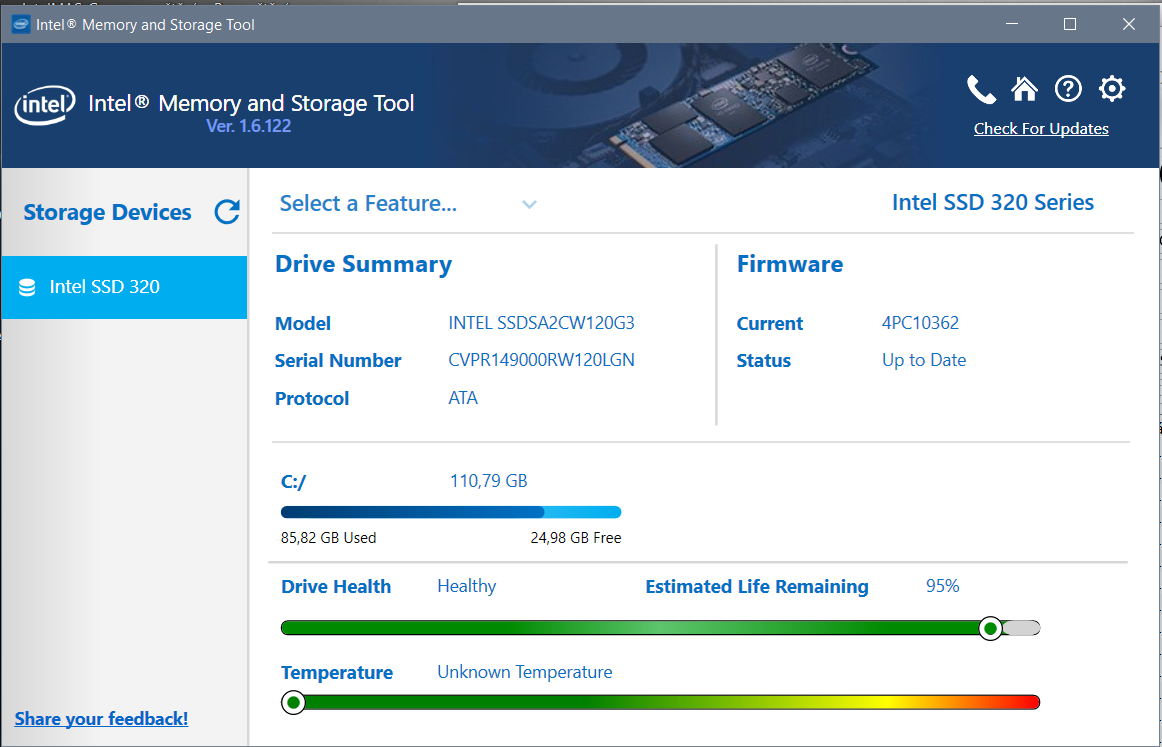This screenshot has width=1162, height=747.
Task: Click the Model field label
Action: point(302,324)
